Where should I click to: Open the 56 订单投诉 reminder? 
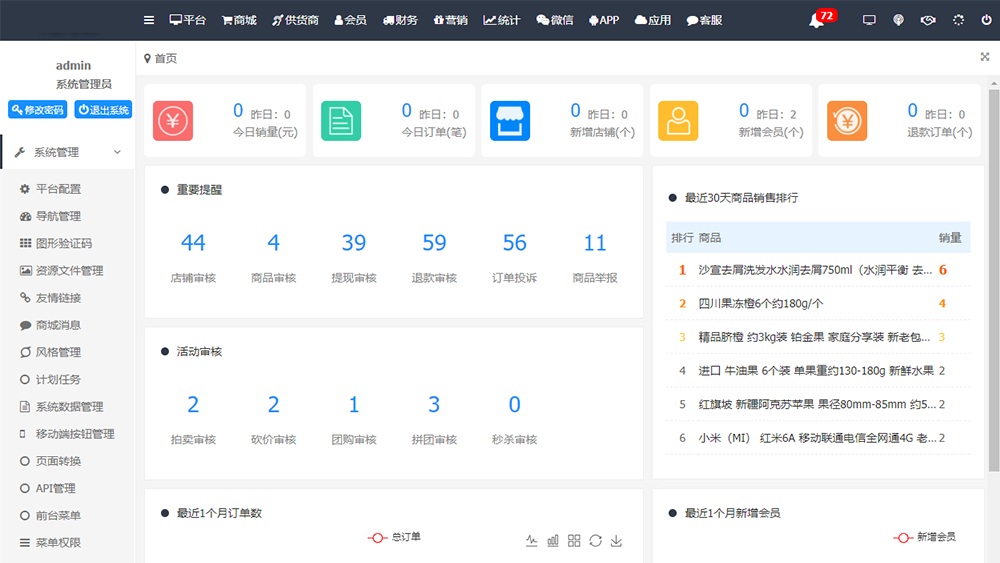pyautogui.click(x=515, y=257)
